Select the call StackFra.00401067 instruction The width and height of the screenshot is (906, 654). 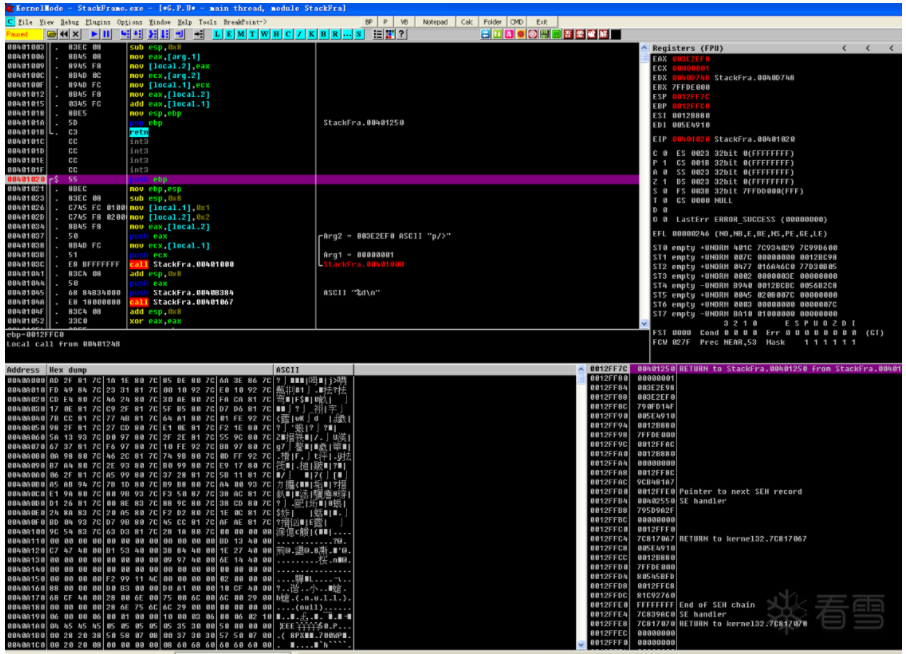181,302
